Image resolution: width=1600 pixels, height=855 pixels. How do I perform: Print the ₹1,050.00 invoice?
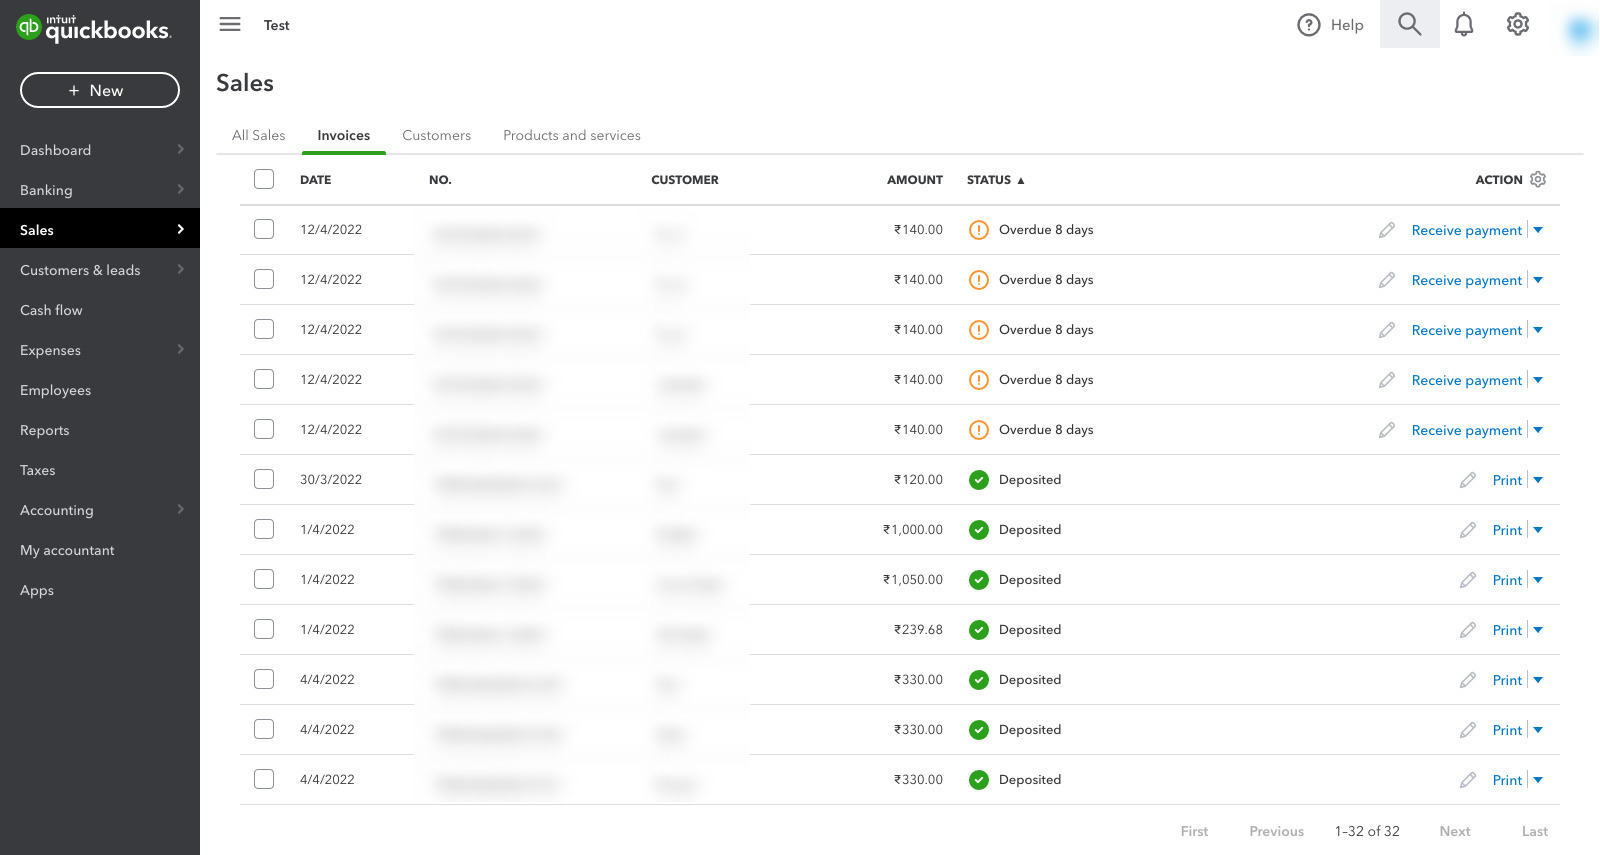tap(1507, 580)
